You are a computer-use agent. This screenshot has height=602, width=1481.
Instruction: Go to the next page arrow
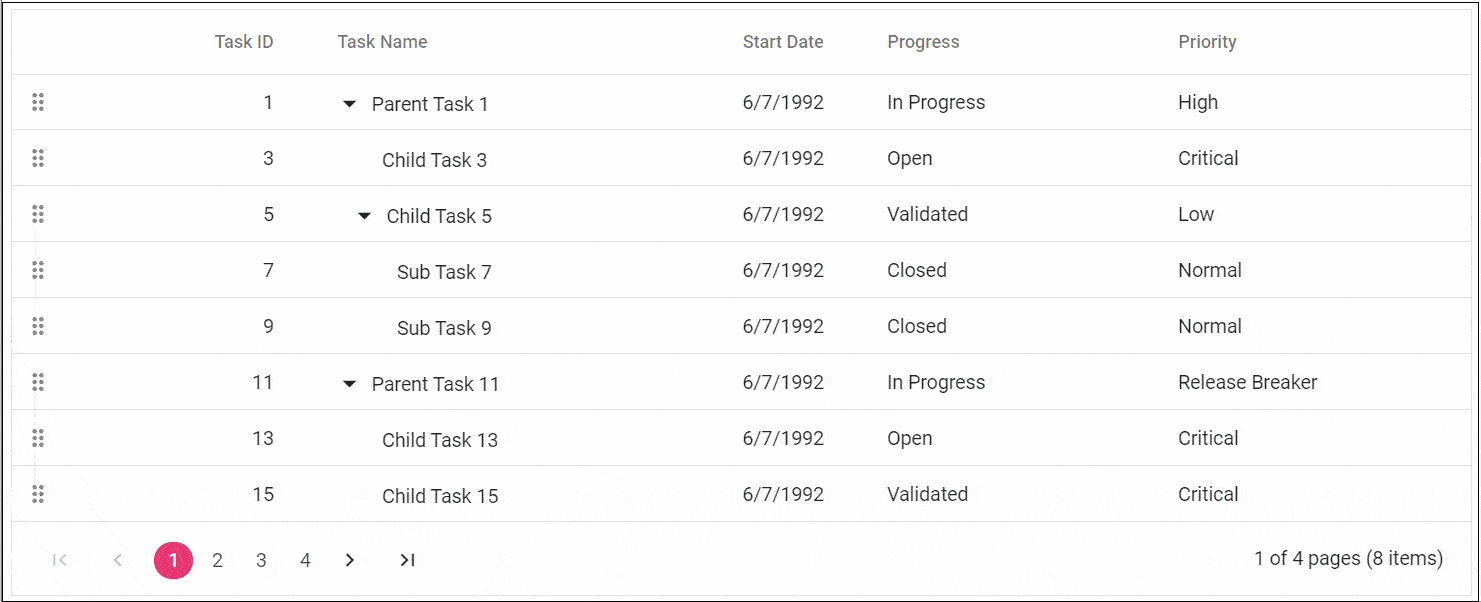pyautogui.click(x=349, y=560)
